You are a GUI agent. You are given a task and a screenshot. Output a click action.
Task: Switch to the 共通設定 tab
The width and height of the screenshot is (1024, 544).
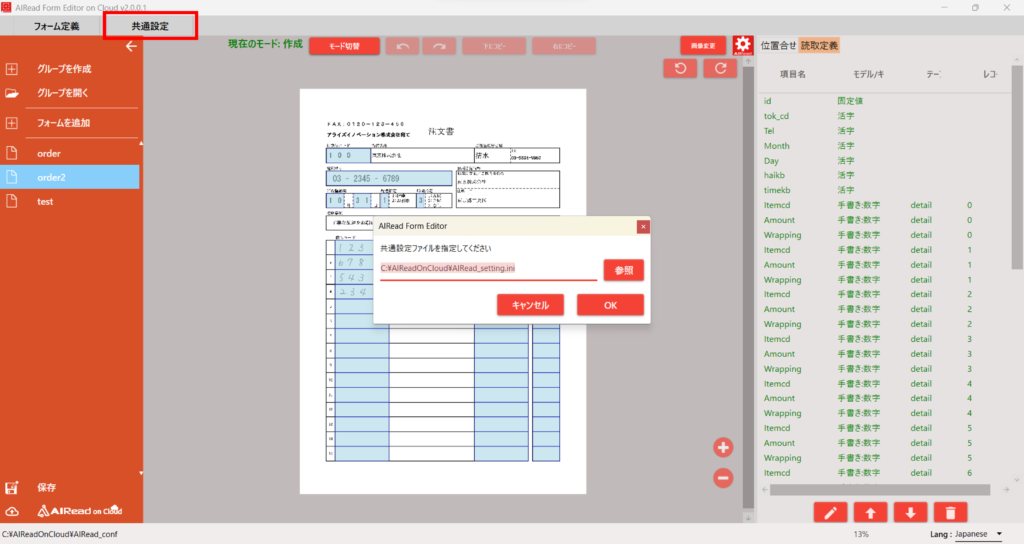pyautogui.click(x=150, y=26)
